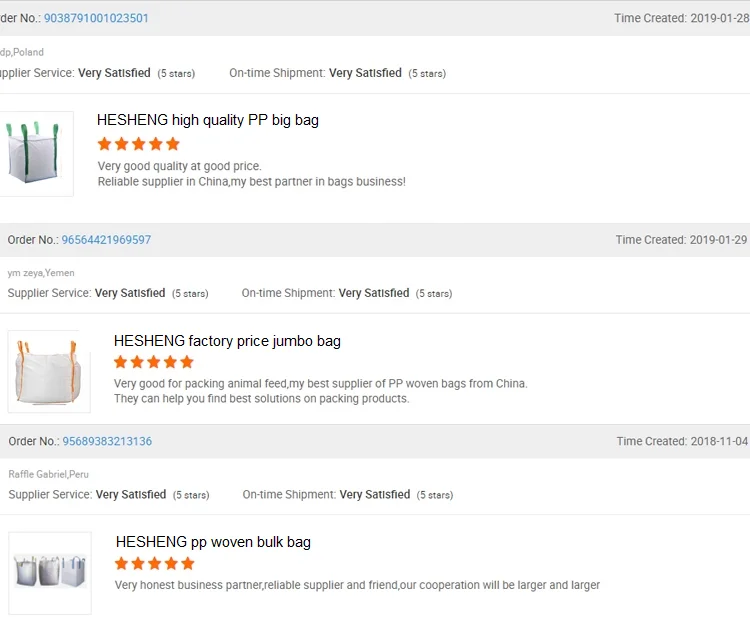750x617 pixels.
Task: Click the PP big bag product thumbnail
Action: click(x=36, y=153)
